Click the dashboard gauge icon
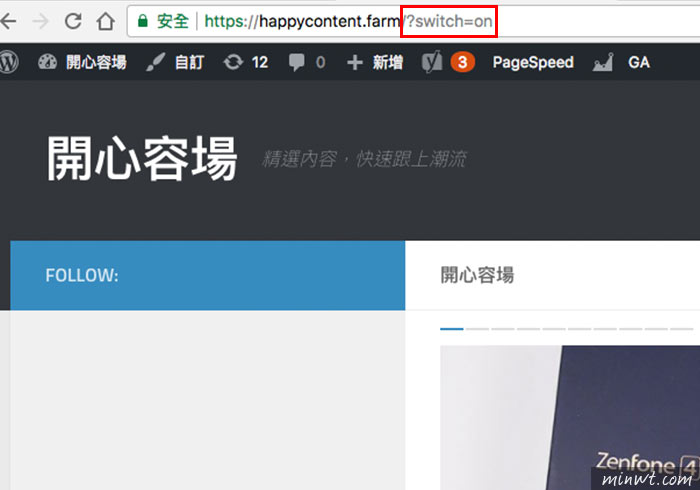The width and height of the screenshot is (700, 490). pos(47,62)
